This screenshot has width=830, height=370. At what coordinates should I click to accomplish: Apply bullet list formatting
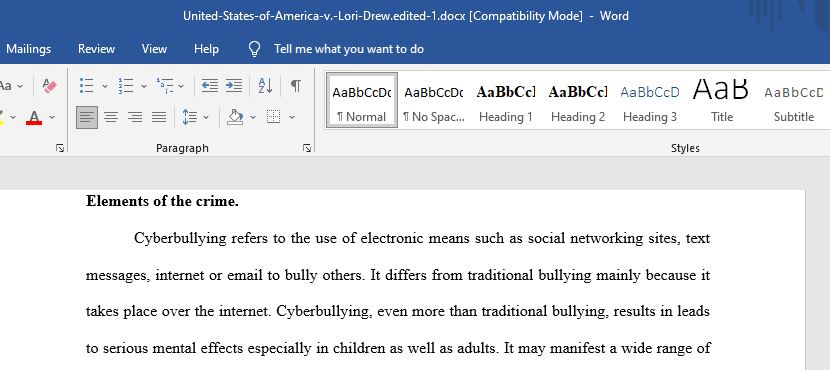[x=86, y=86]
